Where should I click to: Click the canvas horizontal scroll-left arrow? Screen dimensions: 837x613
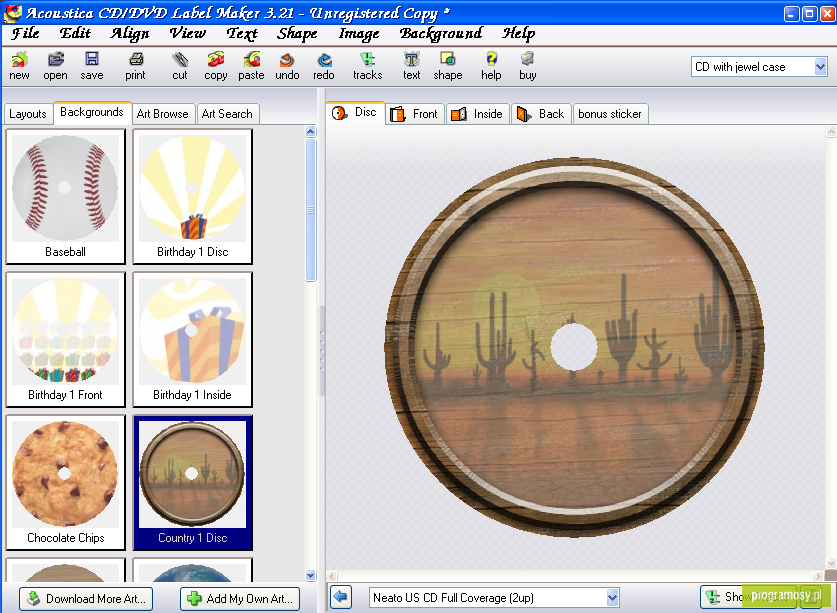331,576
